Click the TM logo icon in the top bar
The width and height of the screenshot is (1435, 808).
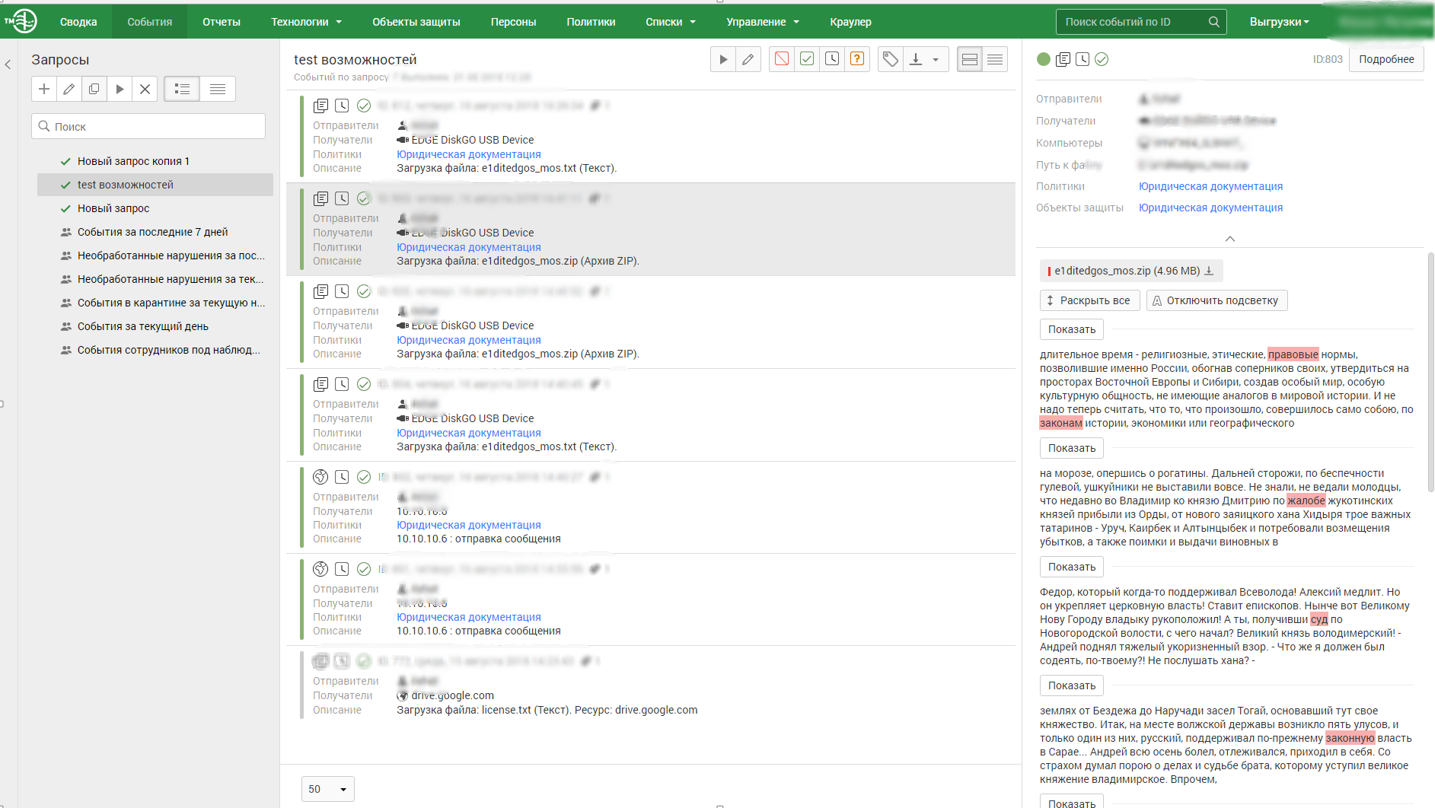pyautogui.click(x=22, y=21)
